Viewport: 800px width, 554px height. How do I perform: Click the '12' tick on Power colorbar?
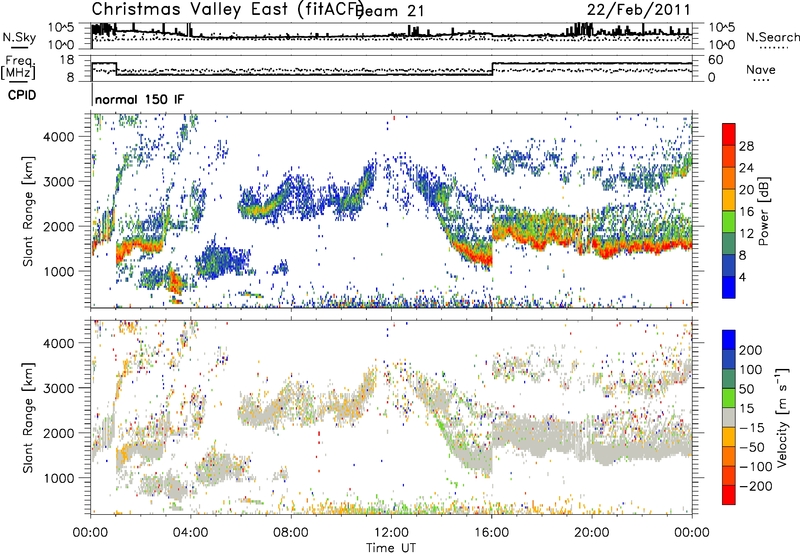tap(746, 234)
